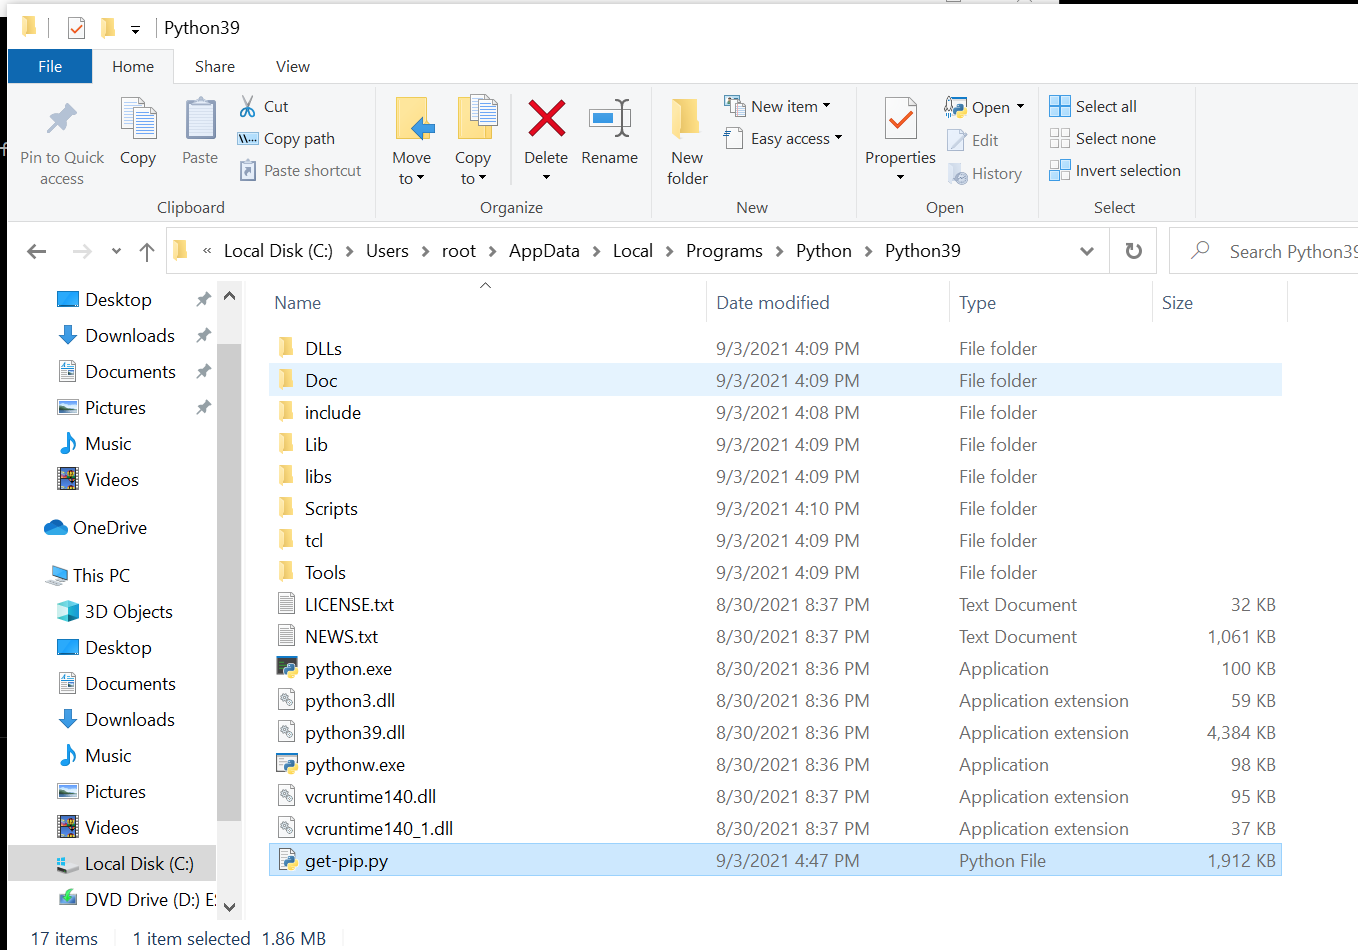1358x950 pixels.
Task: Navigate to Programs in the address path
Action: [x=724, y=251]
